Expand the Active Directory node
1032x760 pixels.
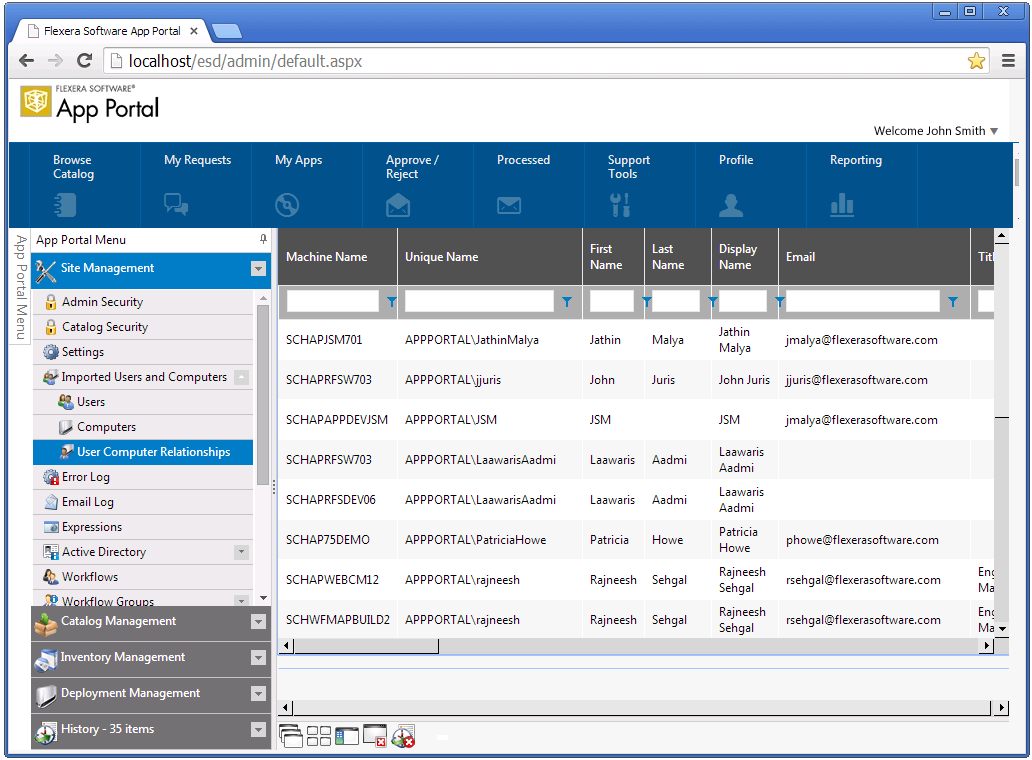tap(242, 552)
